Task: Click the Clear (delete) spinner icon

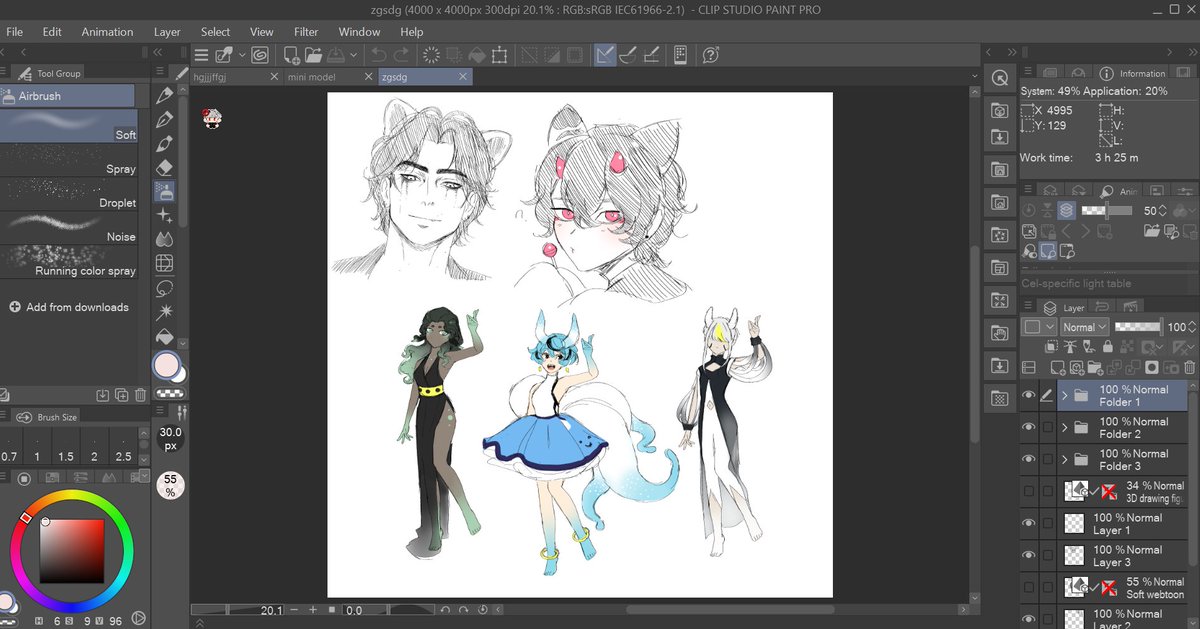Action: pos(432,55)
